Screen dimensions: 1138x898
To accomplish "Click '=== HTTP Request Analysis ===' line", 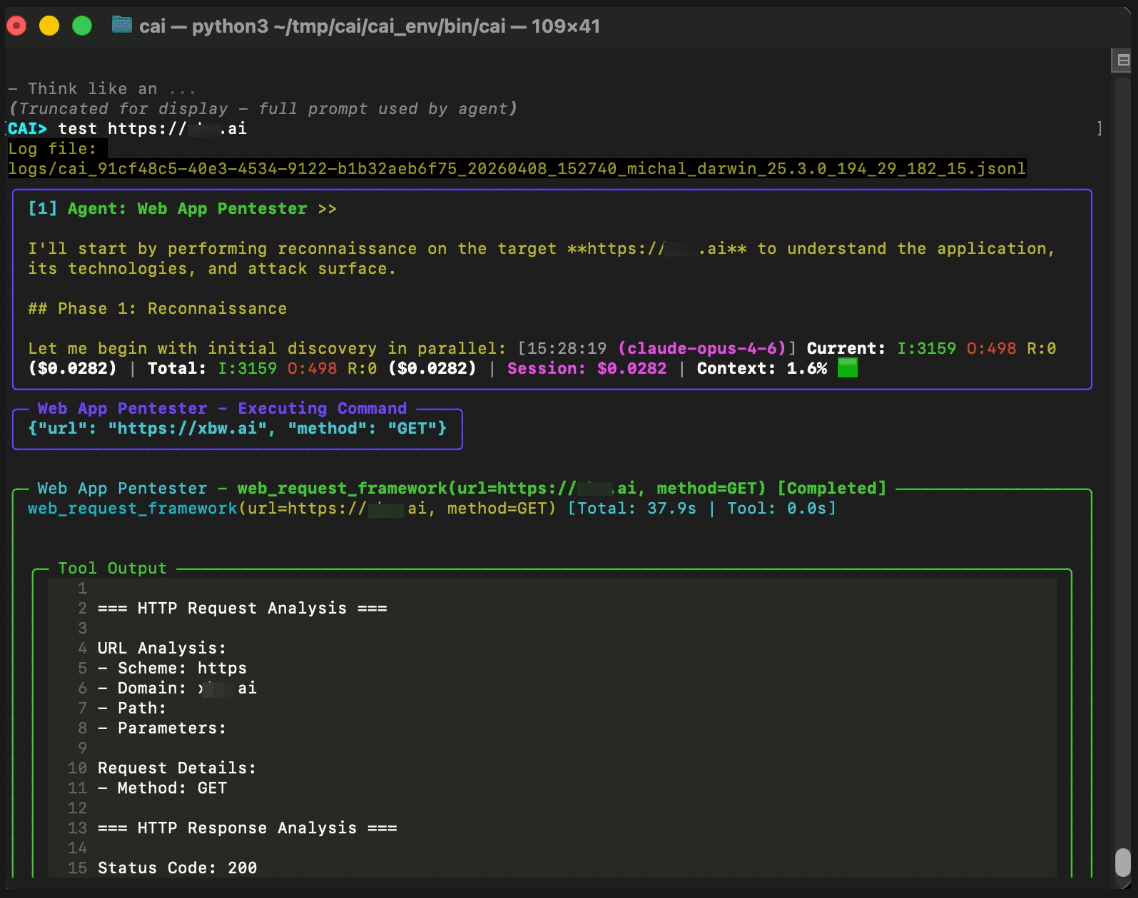I will [242, 608].
